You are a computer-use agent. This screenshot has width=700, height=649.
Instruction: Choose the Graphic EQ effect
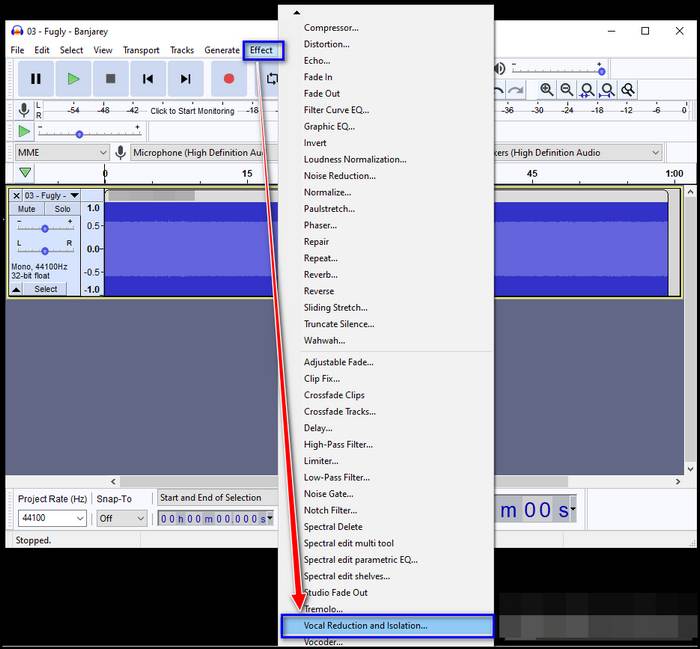386,126
